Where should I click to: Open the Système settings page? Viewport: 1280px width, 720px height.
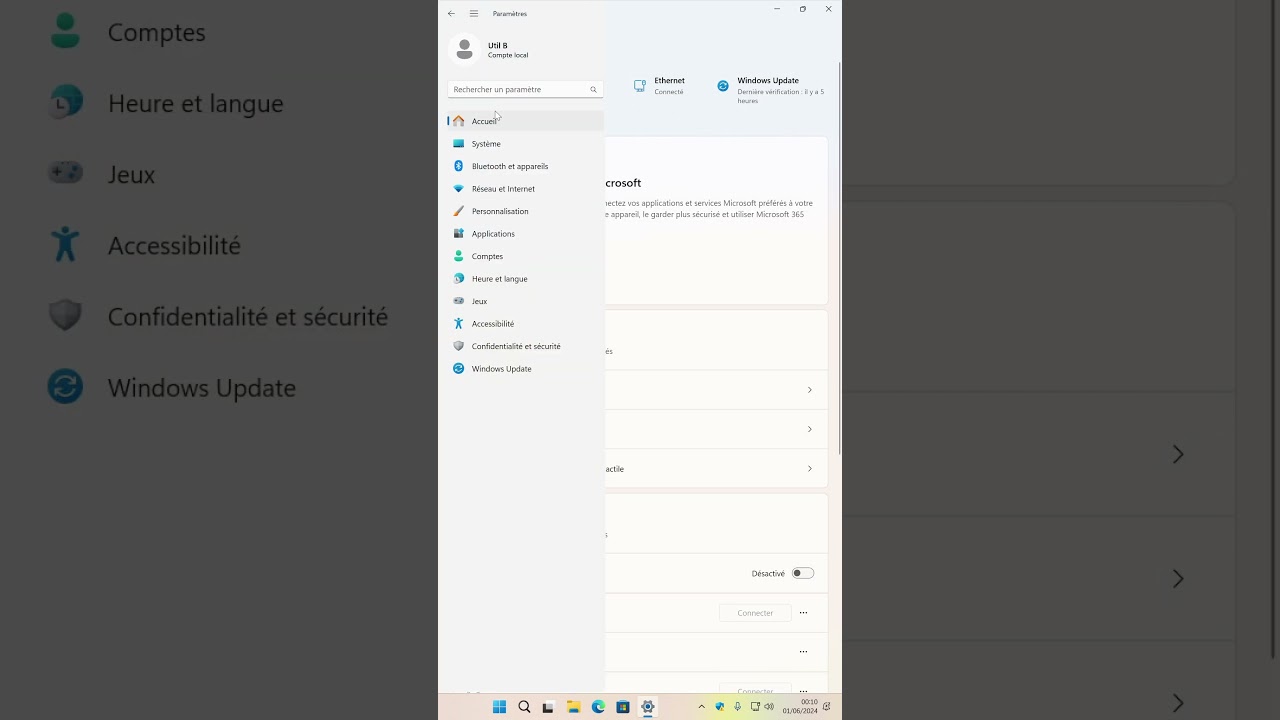(525, 144)
